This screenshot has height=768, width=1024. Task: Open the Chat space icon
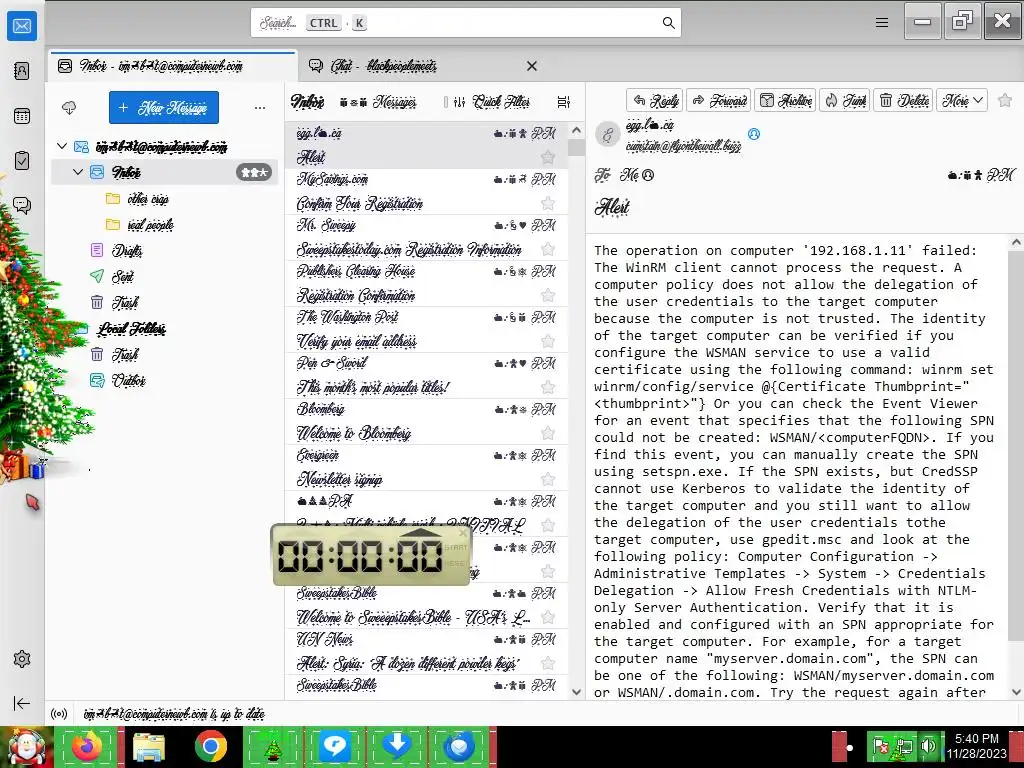click(22, 206)
